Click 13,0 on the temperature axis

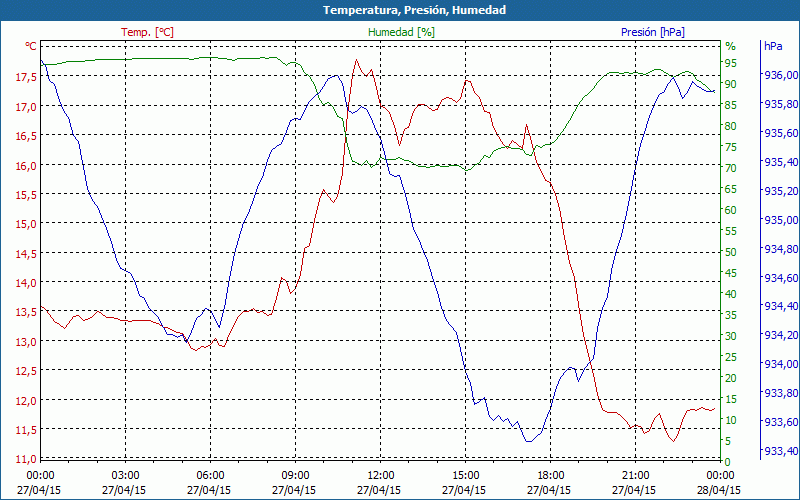27,341
